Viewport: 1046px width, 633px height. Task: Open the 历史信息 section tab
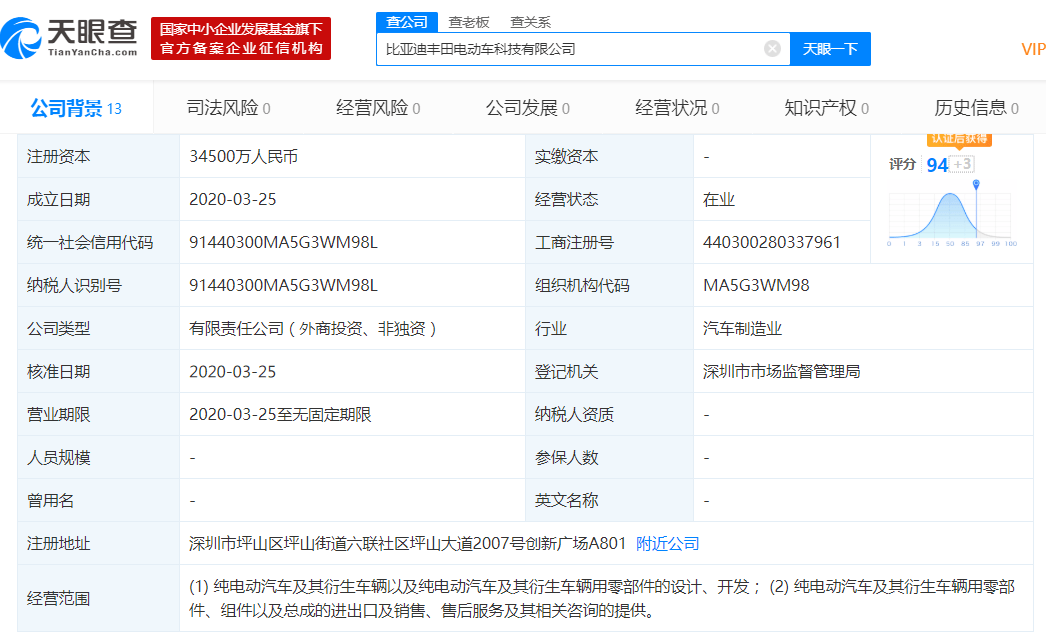pyautogui.click(x=976, y=107)
